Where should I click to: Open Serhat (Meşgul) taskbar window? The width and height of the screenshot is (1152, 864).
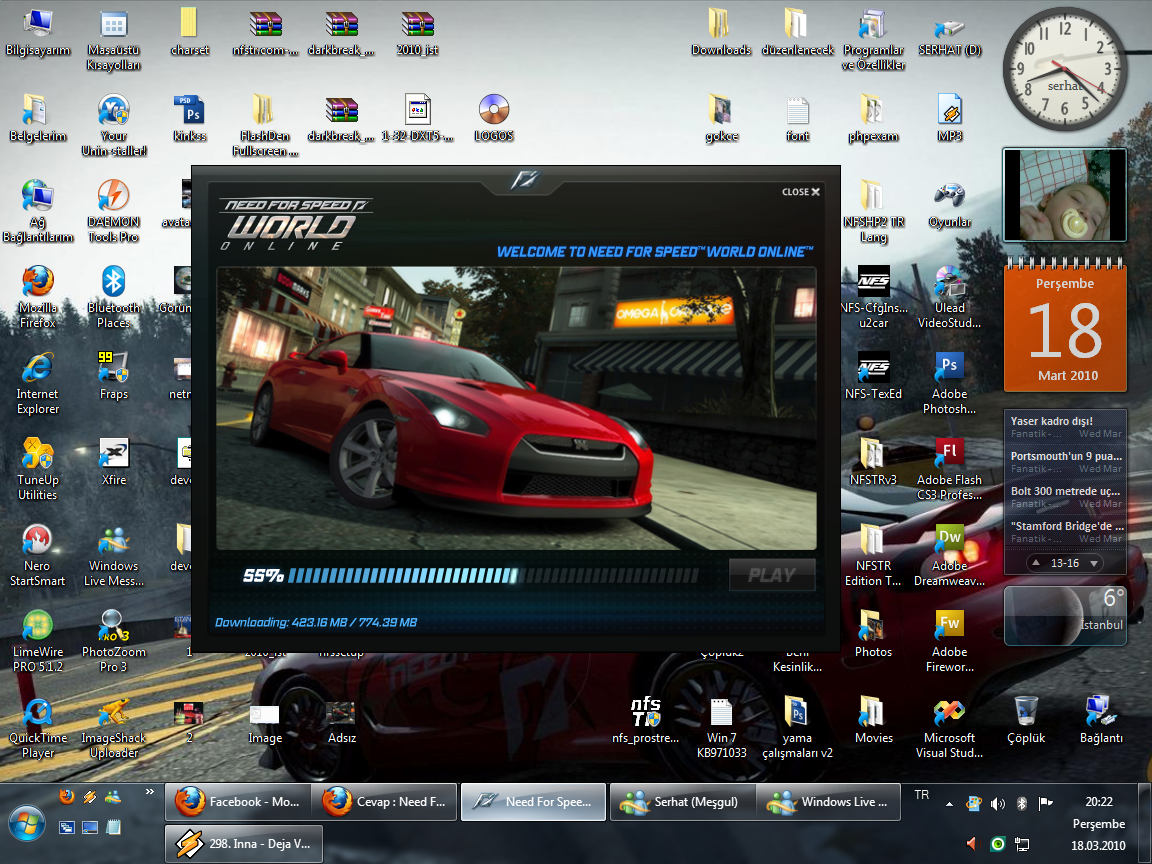pyautogui.click(x=683, y=802)
